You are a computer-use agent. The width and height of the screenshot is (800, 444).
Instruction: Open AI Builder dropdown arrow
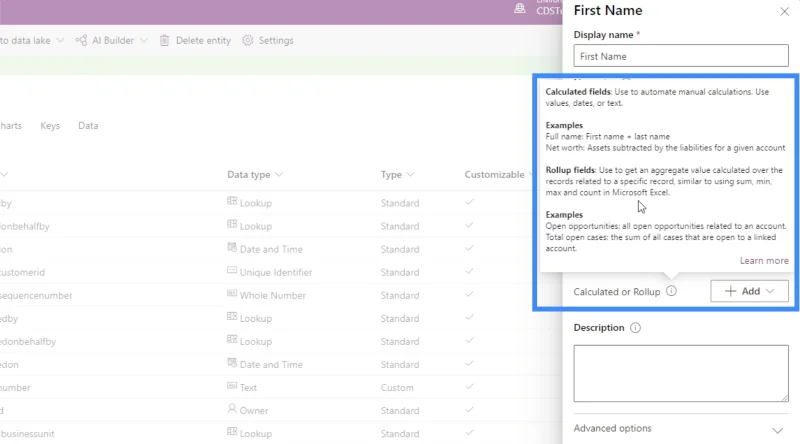tap(144, 40)
